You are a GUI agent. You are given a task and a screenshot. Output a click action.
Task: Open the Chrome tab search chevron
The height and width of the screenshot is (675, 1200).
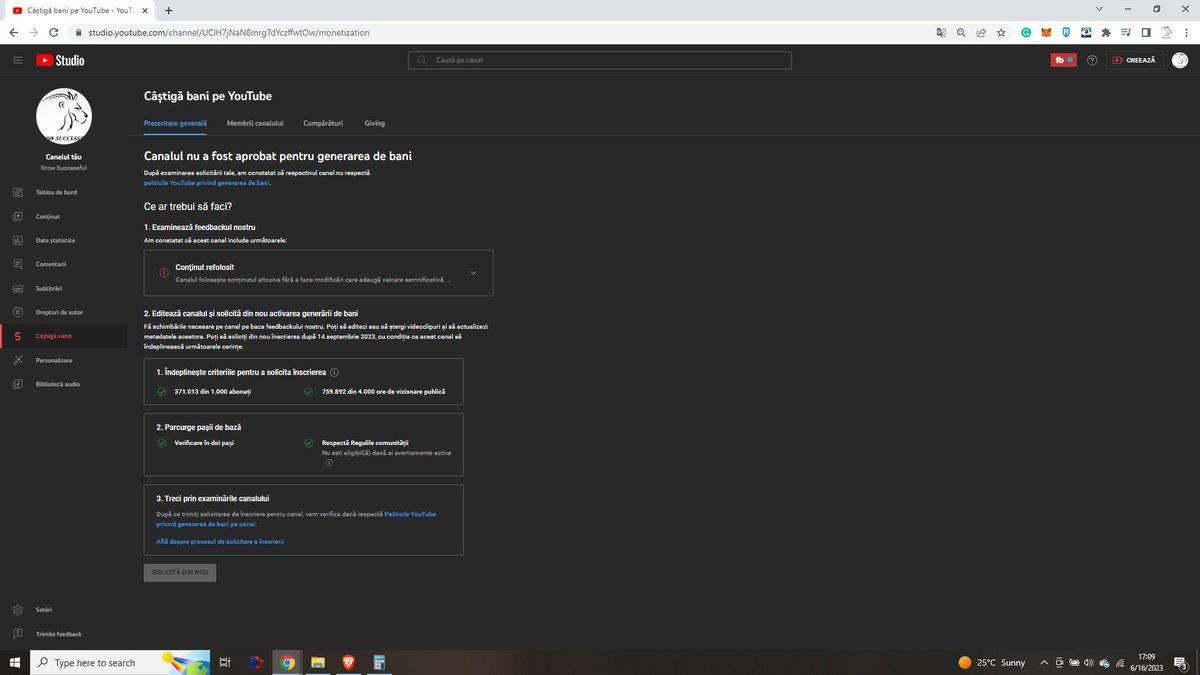point(1100,9)
